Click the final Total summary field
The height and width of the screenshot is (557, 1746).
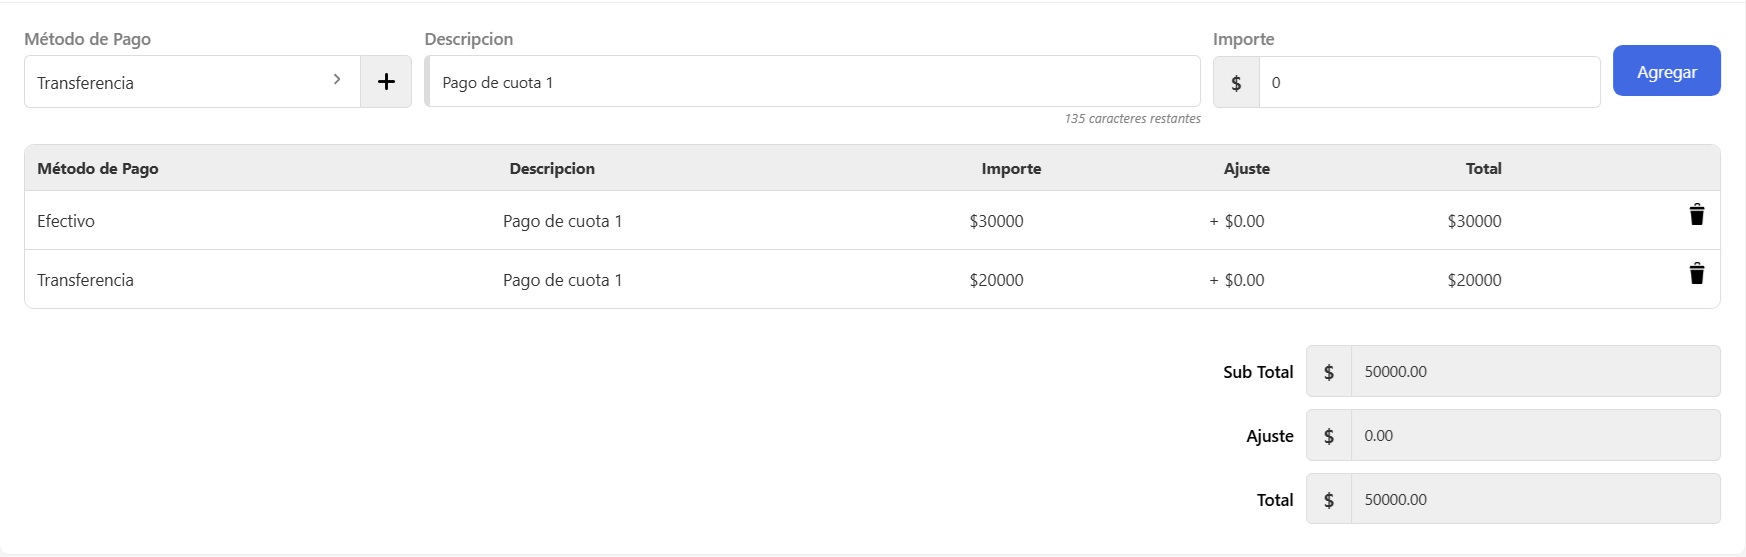pyautogui.click(x=1534, y=500)
